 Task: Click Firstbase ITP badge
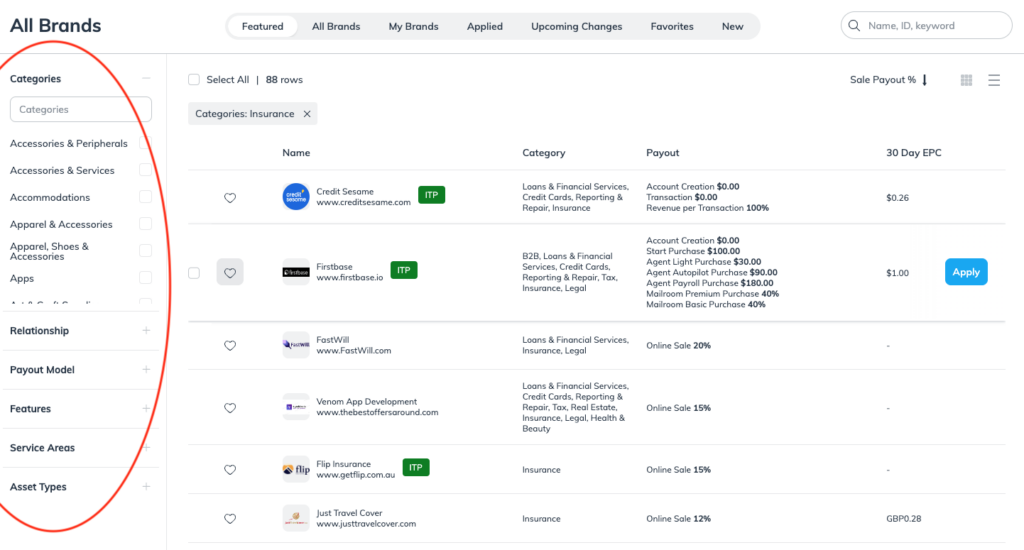tap(404, 270)
